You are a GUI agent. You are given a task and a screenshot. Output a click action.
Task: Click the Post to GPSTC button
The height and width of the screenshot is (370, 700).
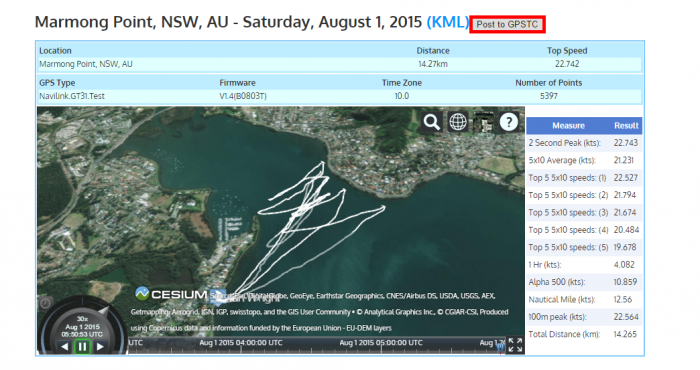[507, 24]
